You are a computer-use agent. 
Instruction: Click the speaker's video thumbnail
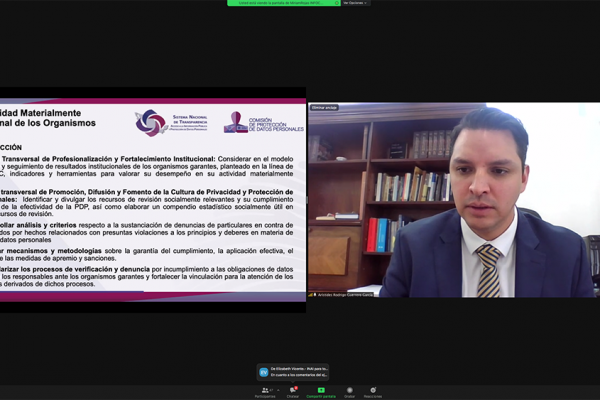pyautogui.click(x=454, y=199)
